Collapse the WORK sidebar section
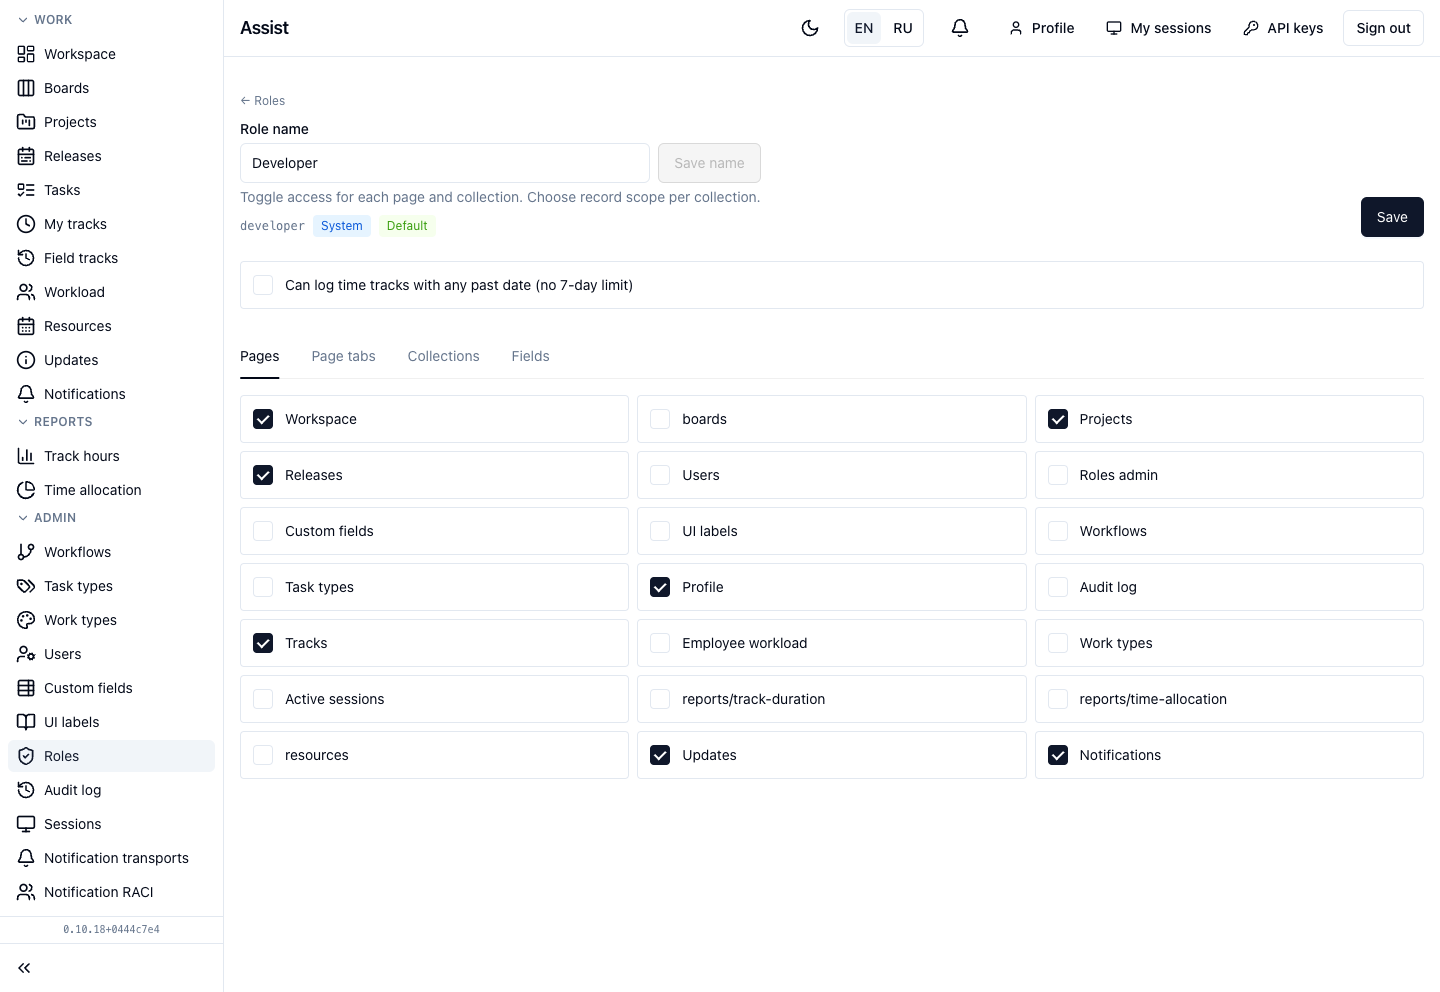 (x=45, y=20)
